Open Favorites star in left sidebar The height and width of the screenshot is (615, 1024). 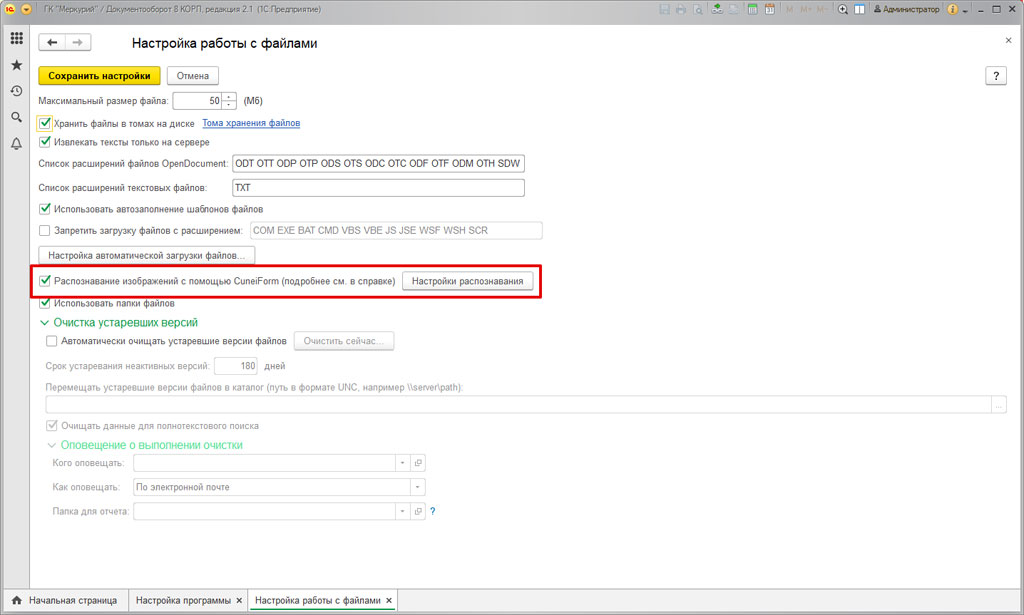coord(16,65)
